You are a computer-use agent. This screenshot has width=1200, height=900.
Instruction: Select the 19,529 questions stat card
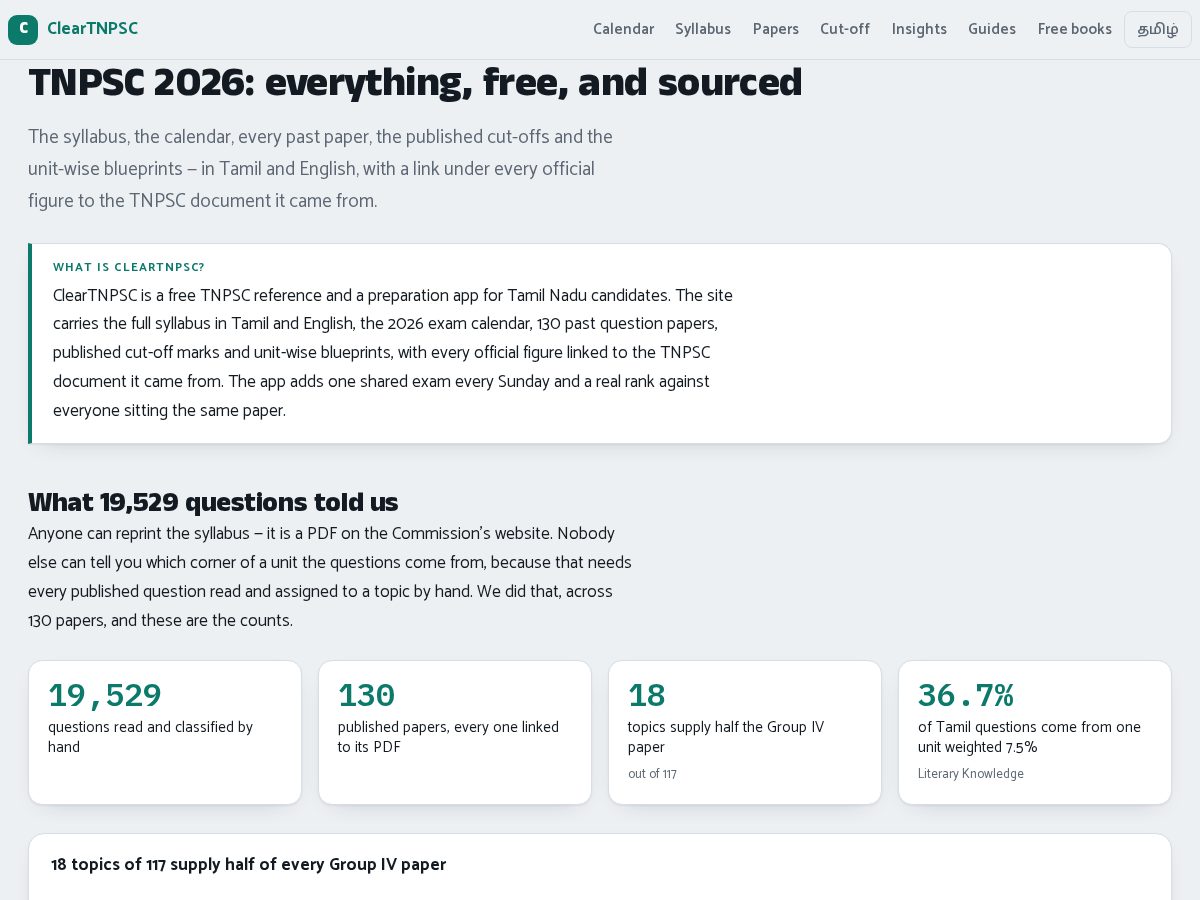pyautogui.click(x=165, y=732)
